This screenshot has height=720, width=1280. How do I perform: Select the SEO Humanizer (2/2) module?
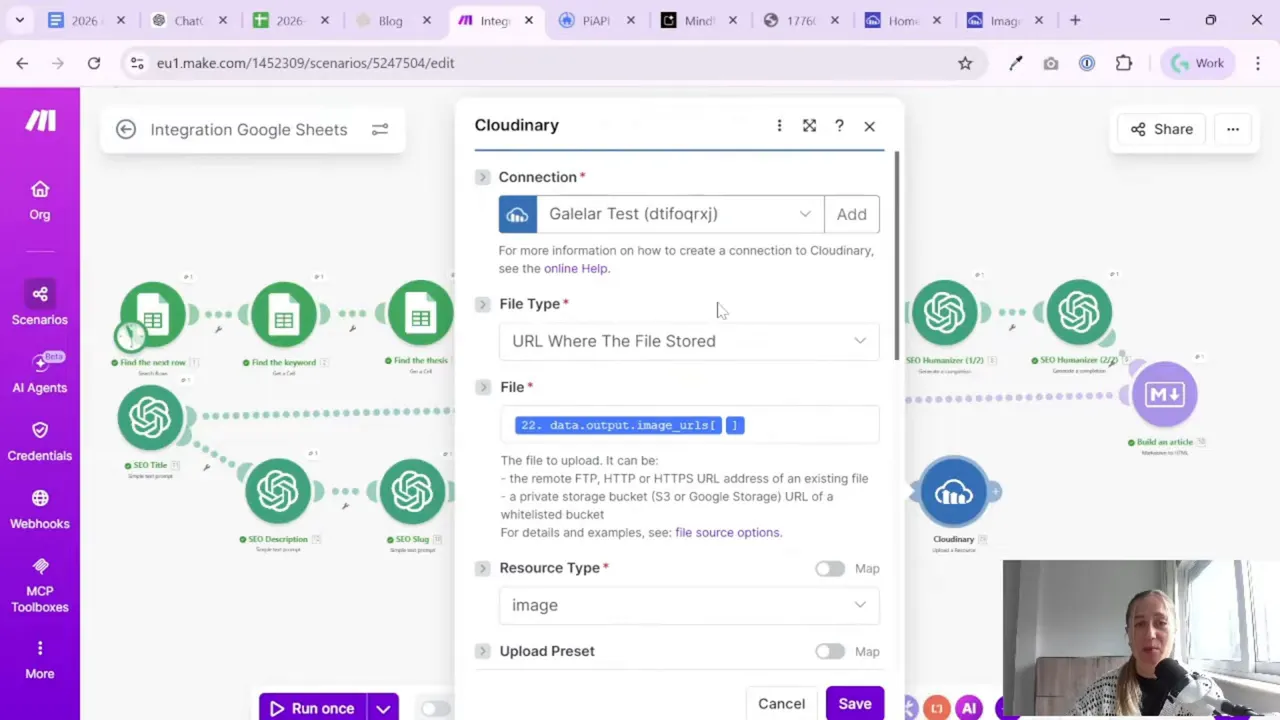1079,313
